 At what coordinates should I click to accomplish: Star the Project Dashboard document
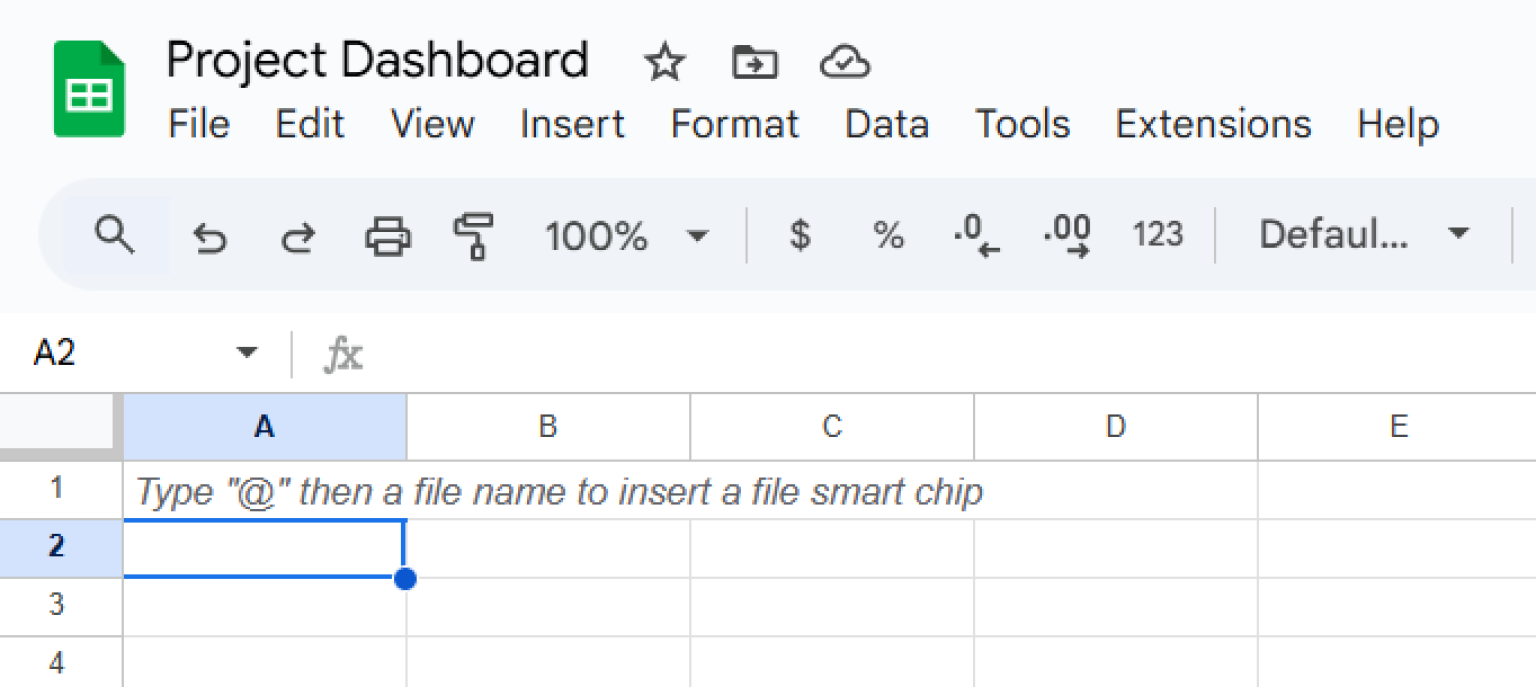(664, 64)
